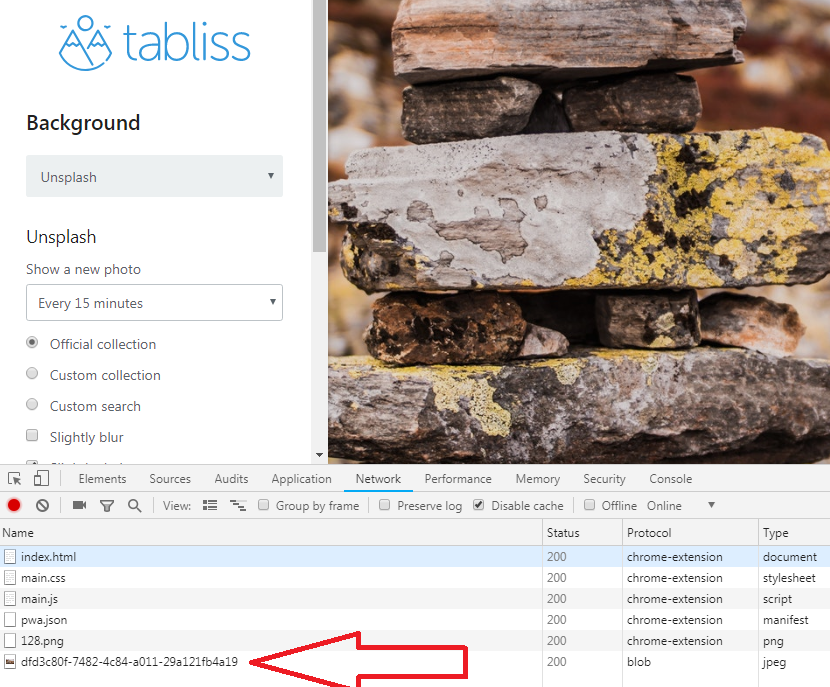Image resolution: width=830 pixels, height=687 pixels.
Task: Open the Elements tab
Action: pos(102,478)
